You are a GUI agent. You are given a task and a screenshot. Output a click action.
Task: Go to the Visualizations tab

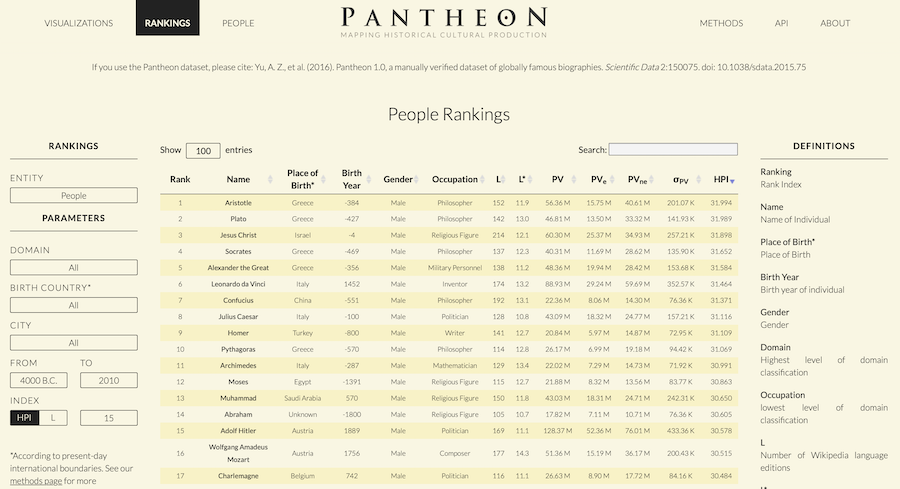[79, 23]
